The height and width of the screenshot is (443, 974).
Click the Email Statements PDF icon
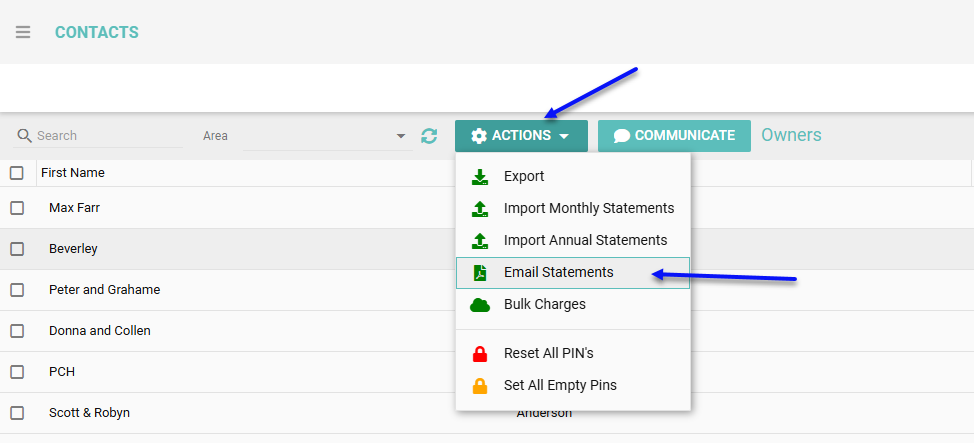pyautogui.click(x=481, y=273)
